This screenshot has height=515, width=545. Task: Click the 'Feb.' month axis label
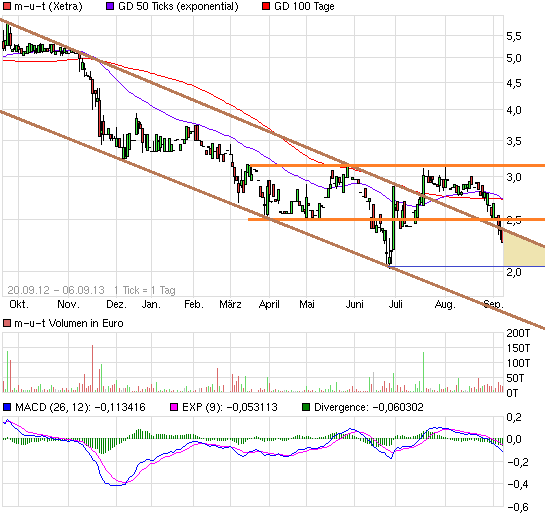pos(194,304)
